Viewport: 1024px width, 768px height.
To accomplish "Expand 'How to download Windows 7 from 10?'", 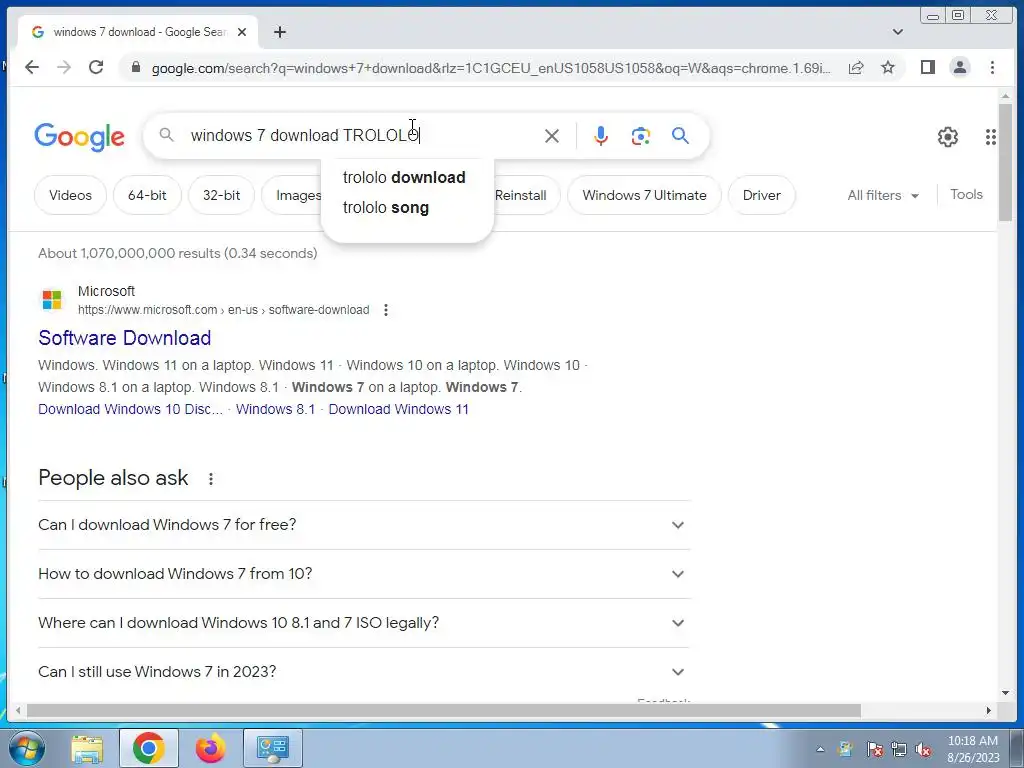I will [364, 574].
